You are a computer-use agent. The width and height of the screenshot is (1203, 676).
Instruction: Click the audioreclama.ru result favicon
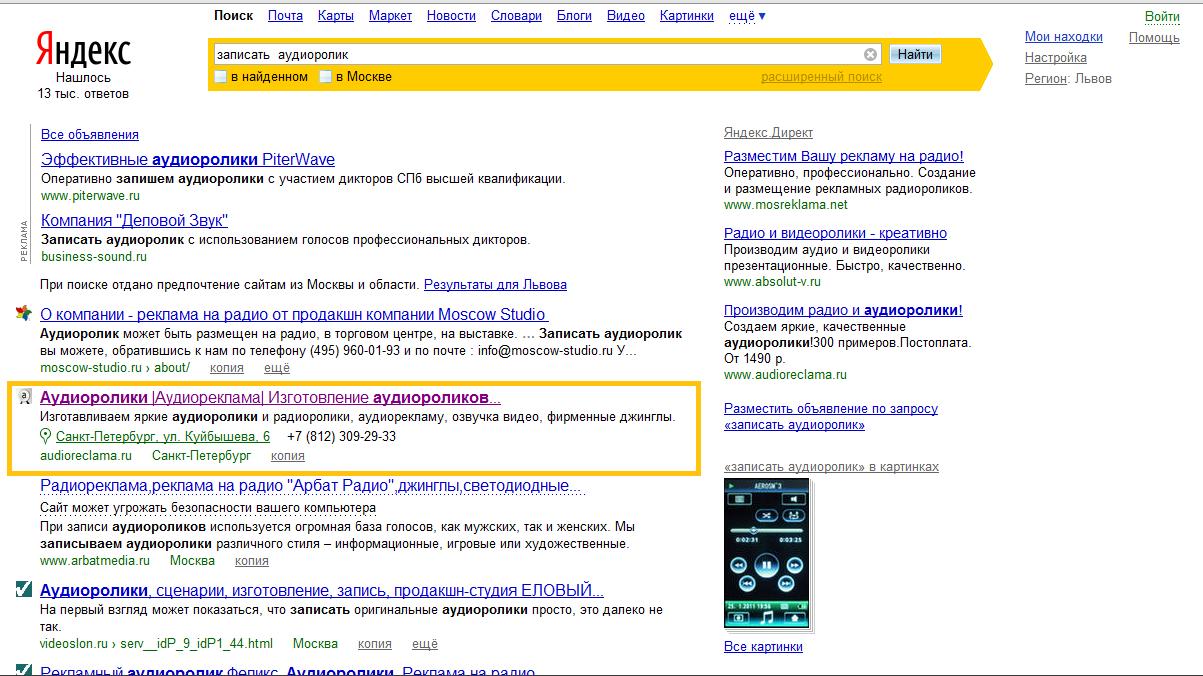click(25, 397)
